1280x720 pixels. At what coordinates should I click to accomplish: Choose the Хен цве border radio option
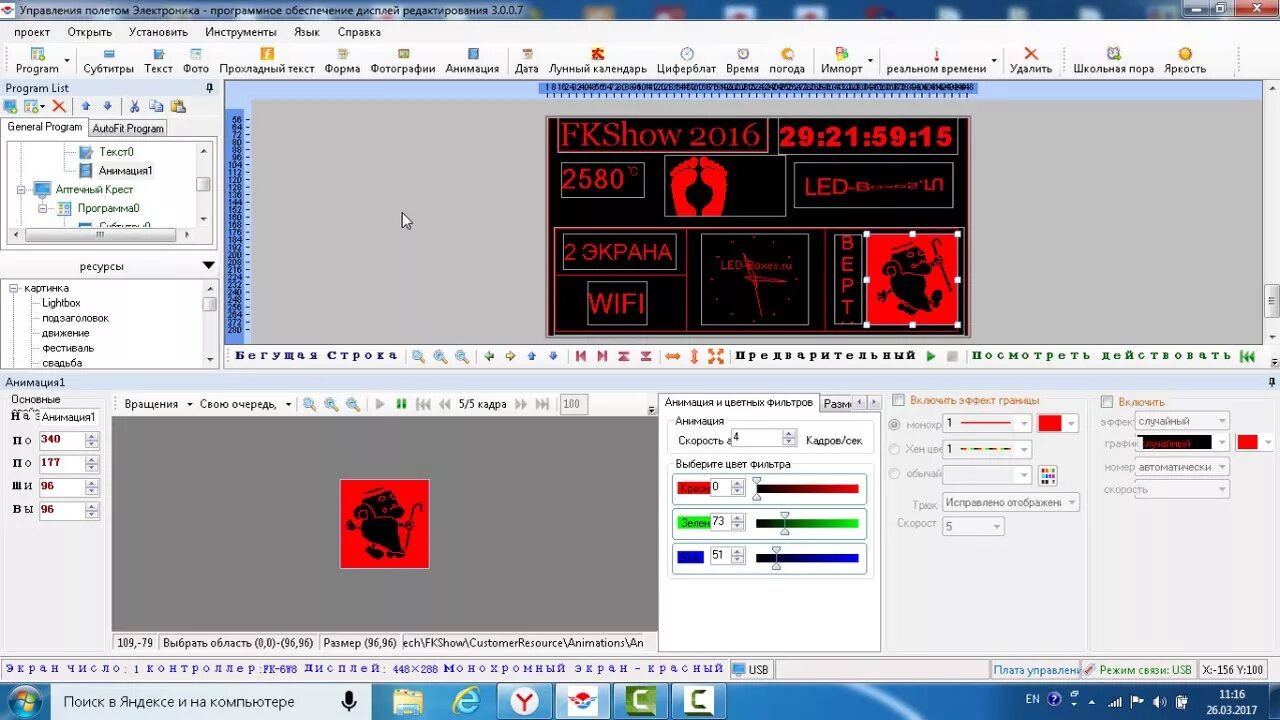896,449
